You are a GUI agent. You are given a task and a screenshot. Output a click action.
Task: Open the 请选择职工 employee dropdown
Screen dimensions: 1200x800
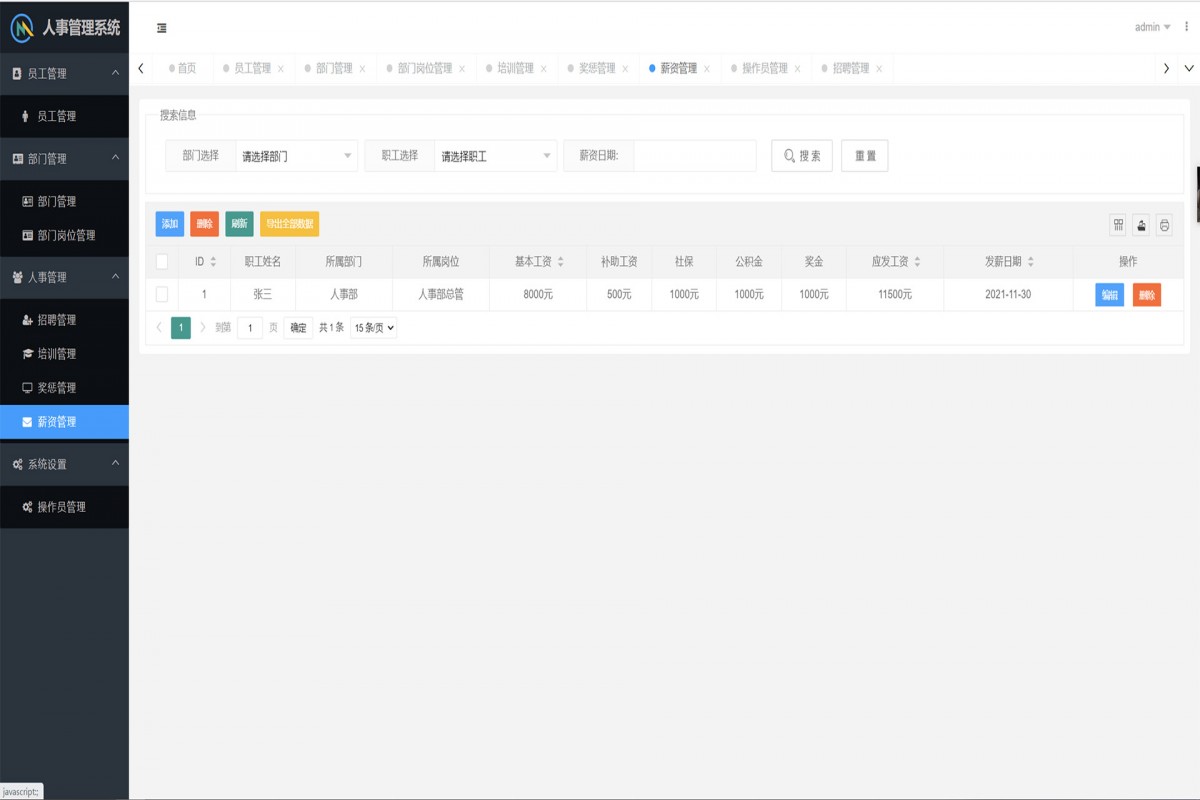pos(493,155)
